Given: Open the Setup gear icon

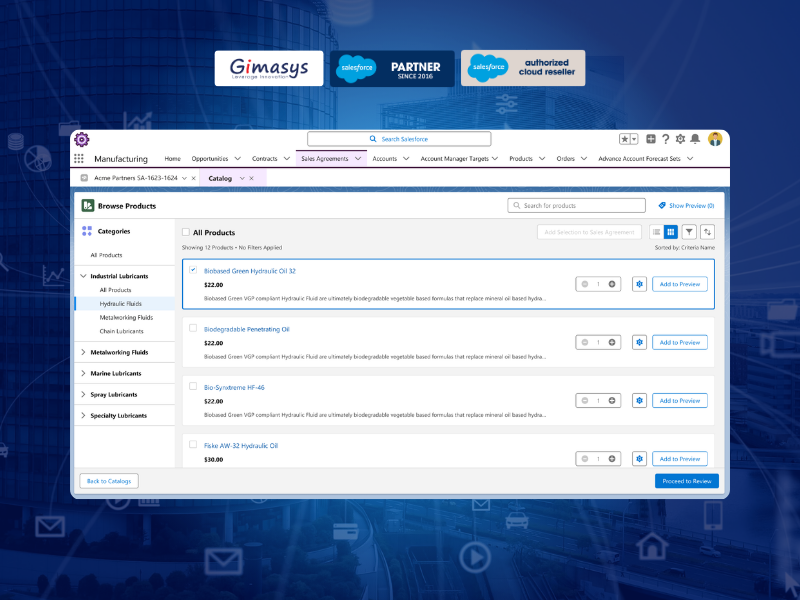Looking at the screenshot, I should pos(680,139).
